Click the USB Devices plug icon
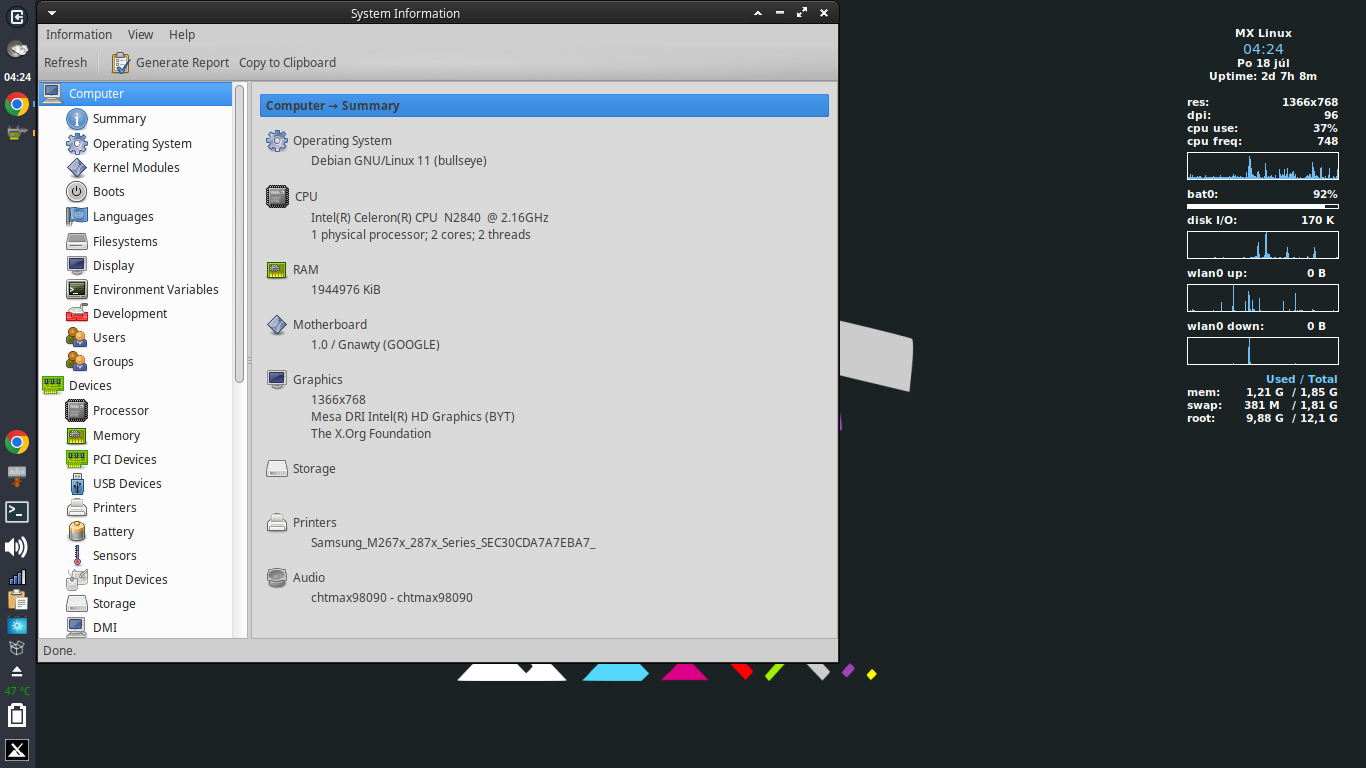The width and height of the screenshot is (1366, 768). (77, 483)
